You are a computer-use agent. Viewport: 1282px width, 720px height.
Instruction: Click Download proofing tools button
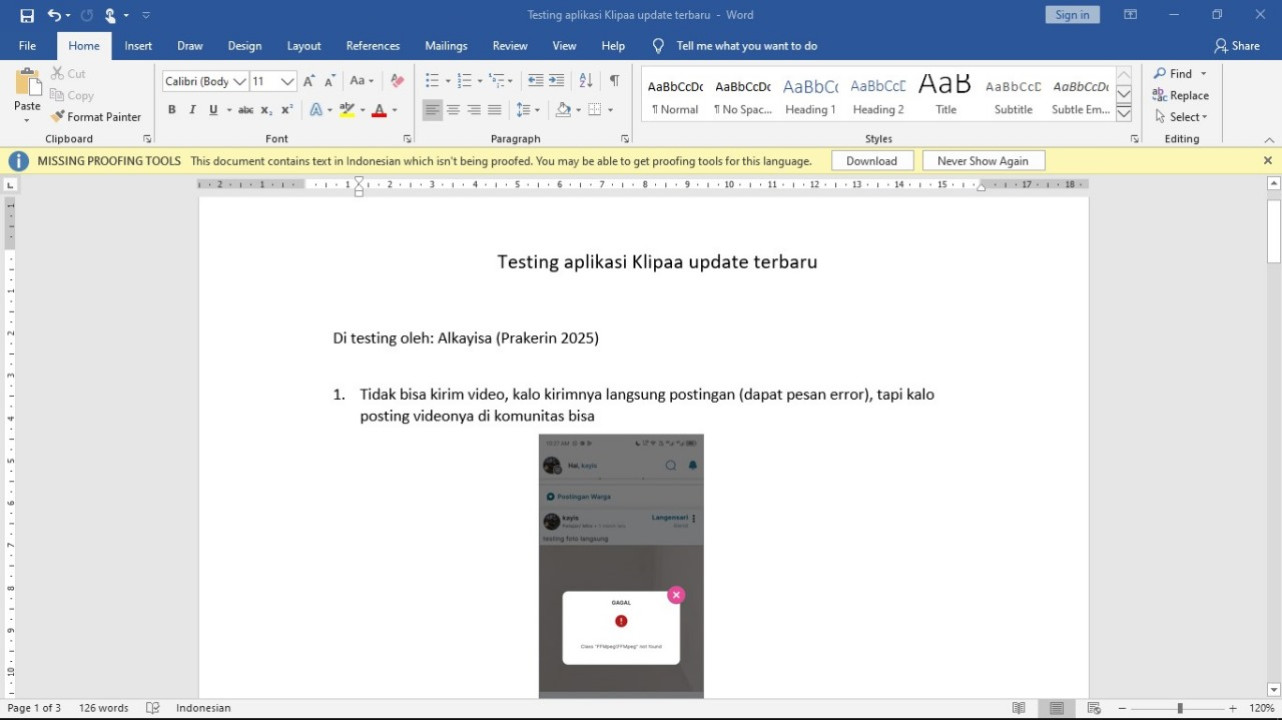[x=871, y=161]
